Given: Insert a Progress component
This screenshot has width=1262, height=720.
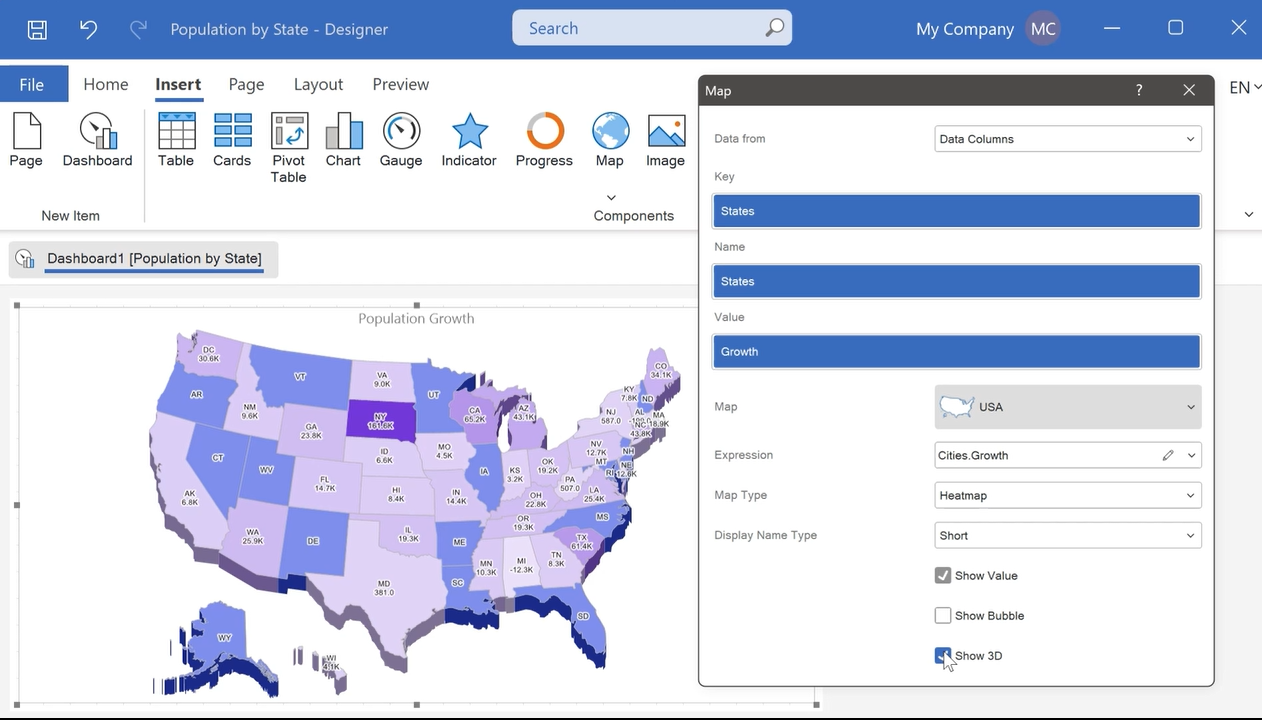Looking at the screenshot, I should point(544,140).
